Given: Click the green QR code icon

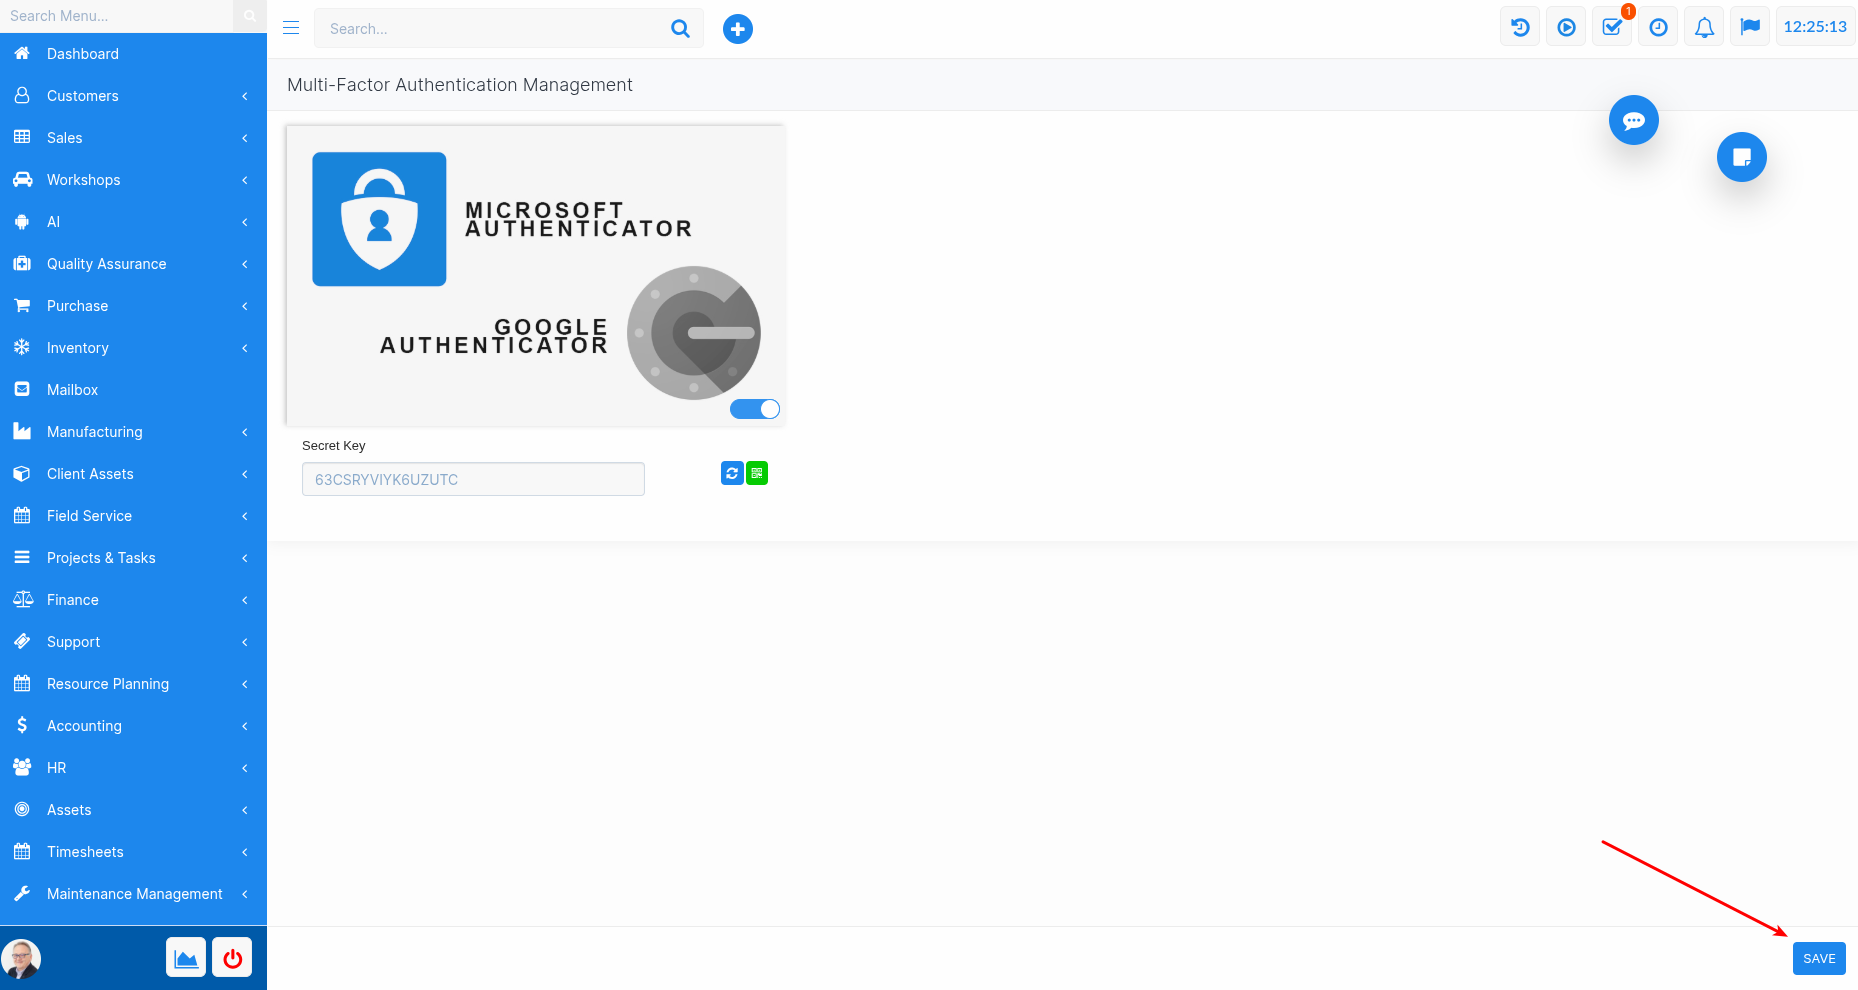Looking at the screenshot, I should (x=757, y=473).
